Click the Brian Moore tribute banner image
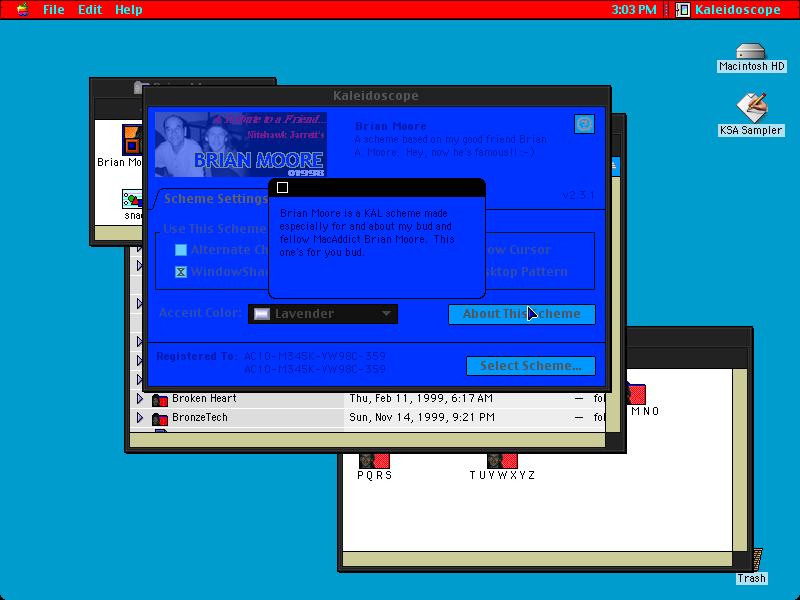Viewport: 800px width, 600px height. tap(241, 144)
